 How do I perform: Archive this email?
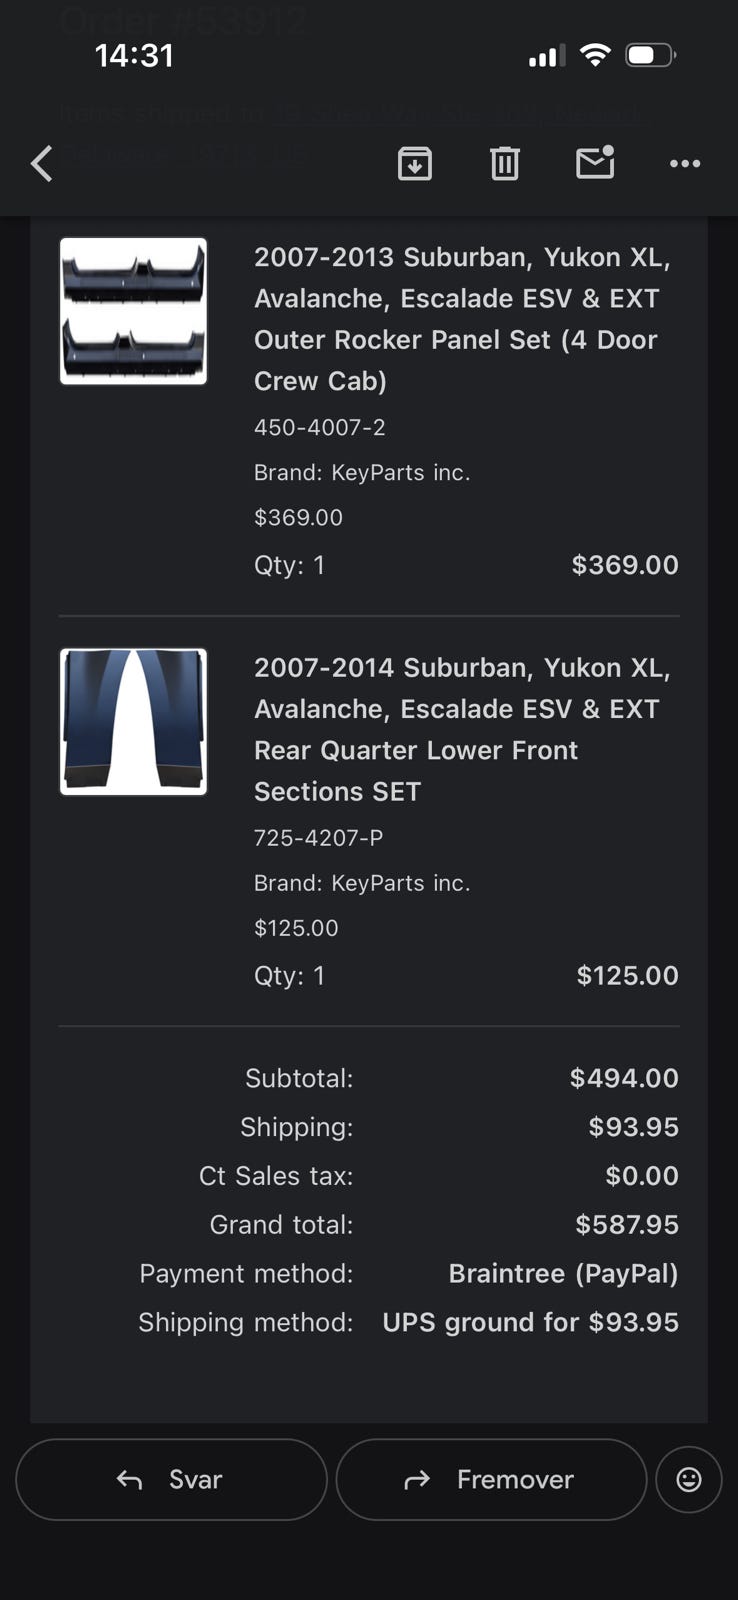[415, 163]
